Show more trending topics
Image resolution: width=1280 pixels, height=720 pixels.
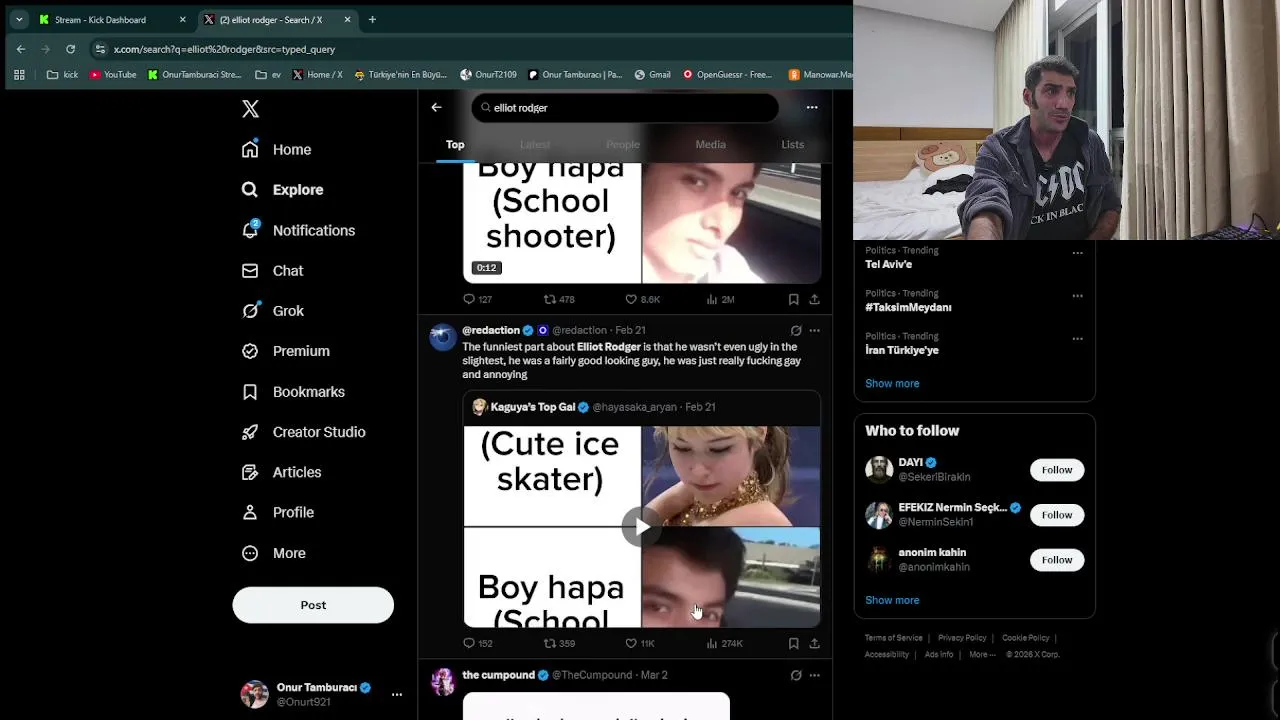tap(892, 383)
